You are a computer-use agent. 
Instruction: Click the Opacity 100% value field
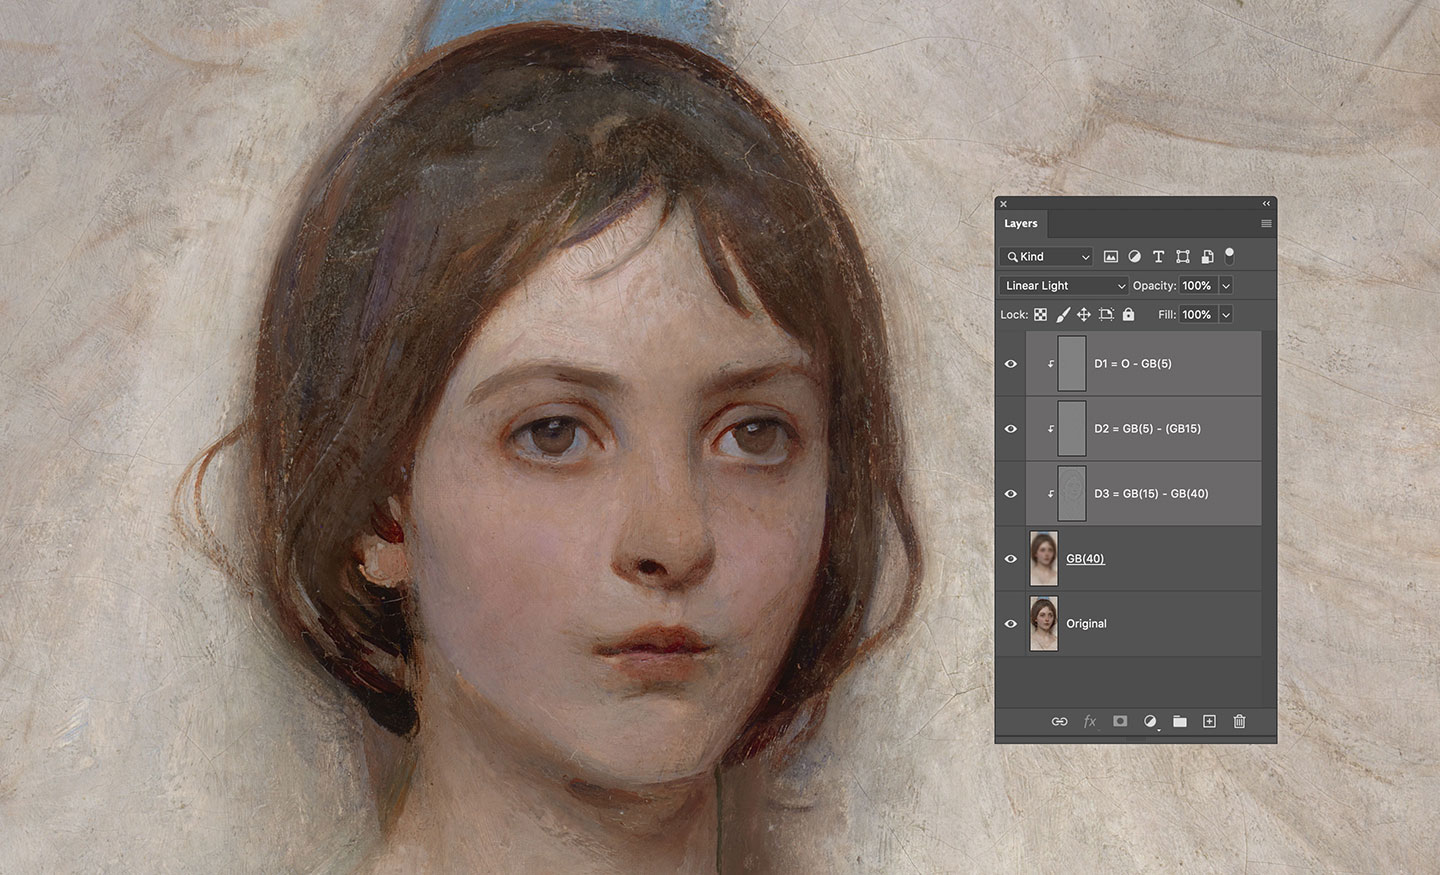[x=1197, y=286]
